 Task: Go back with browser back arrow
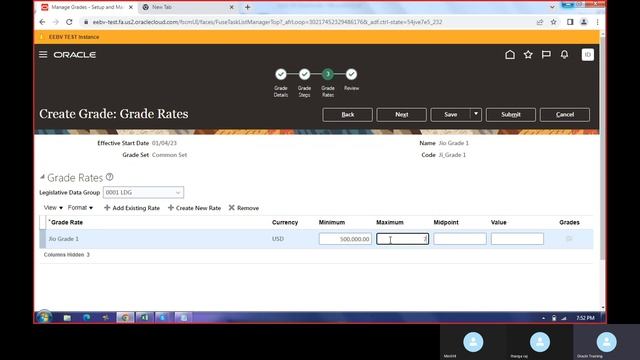tap(42, 22)
